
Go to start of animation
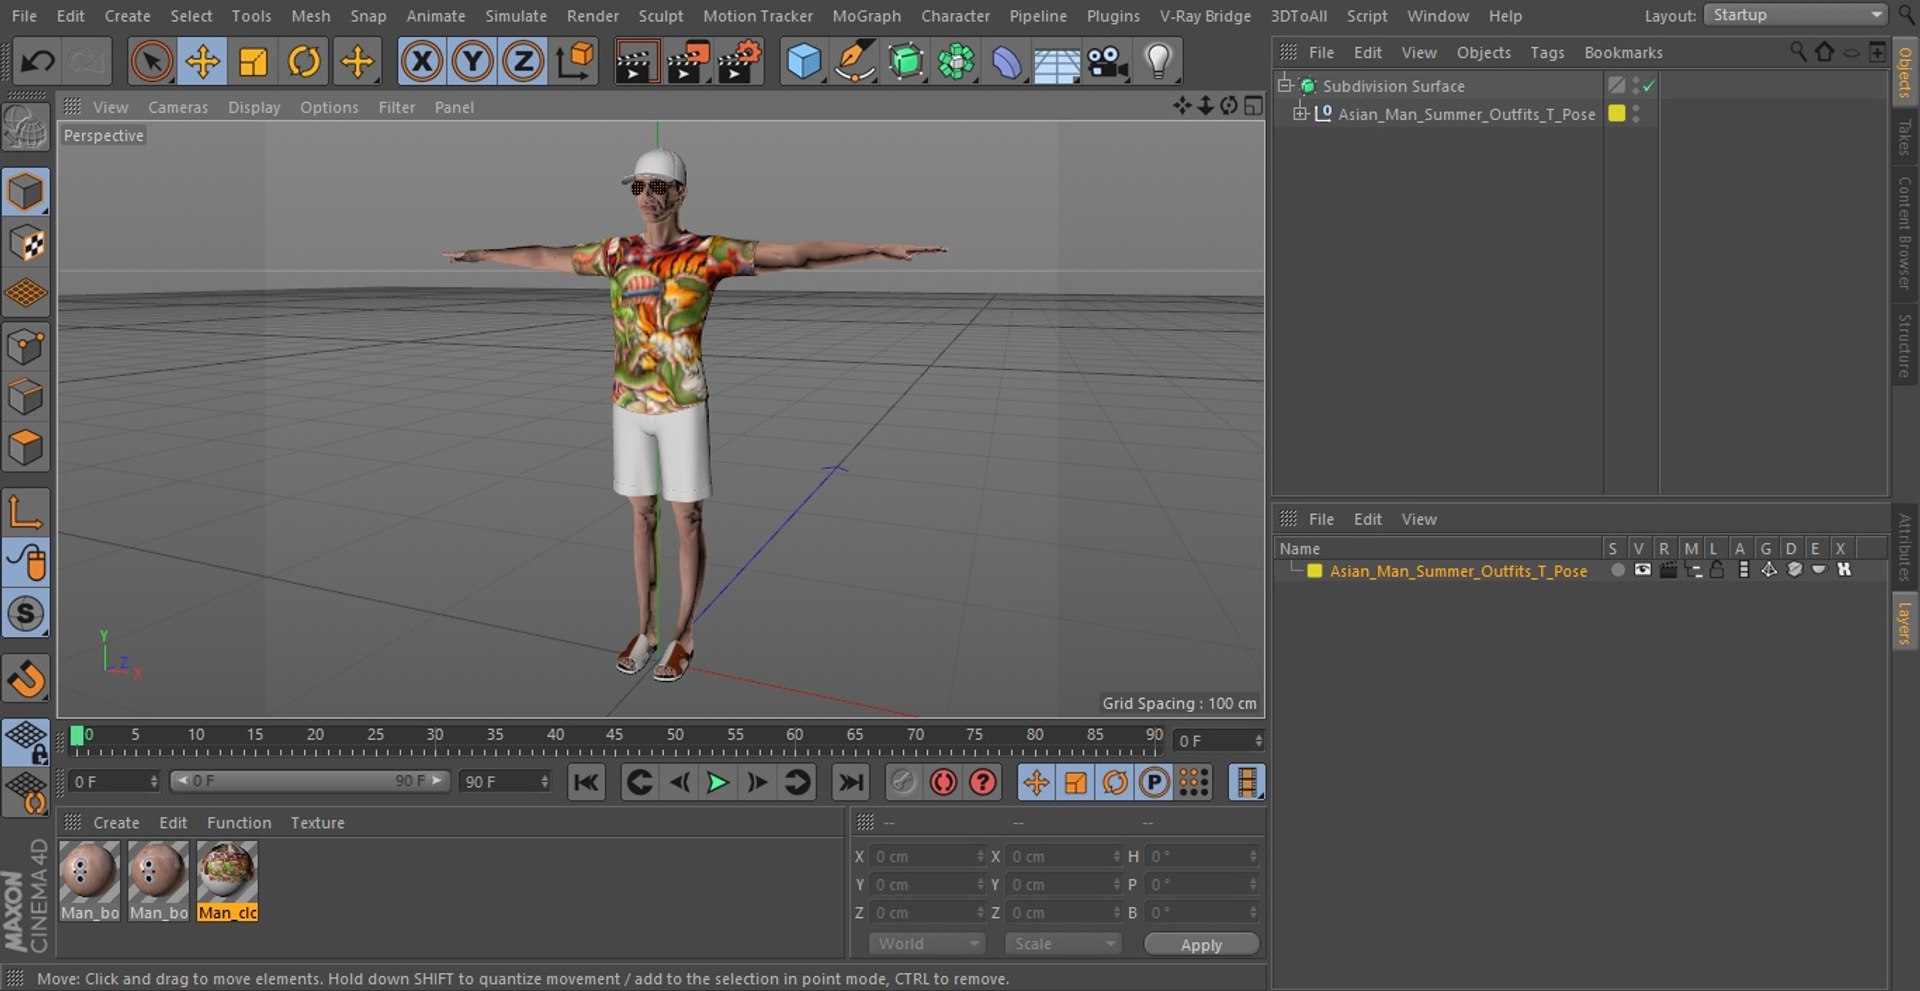pyautogui.click(x=586, y=782)
